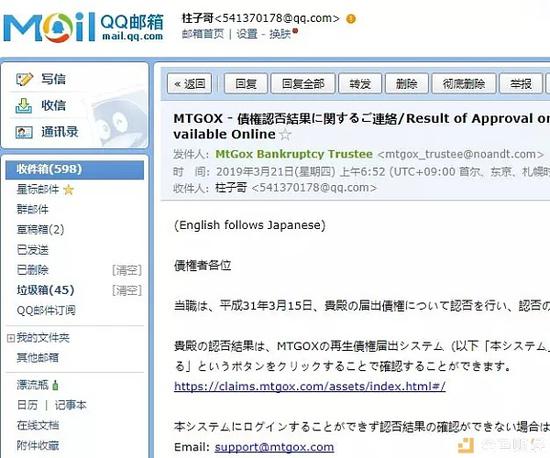Viewport: 550px width, 458px height.
Task: Empty deleted folder via its 清空 link
Action: (127, 270)
